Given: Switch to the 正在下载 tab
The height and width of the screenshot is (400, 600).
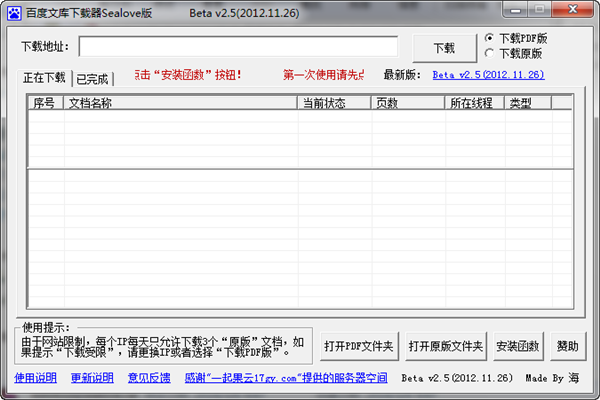Looking at the screenshot, I should tap(44, 78).
